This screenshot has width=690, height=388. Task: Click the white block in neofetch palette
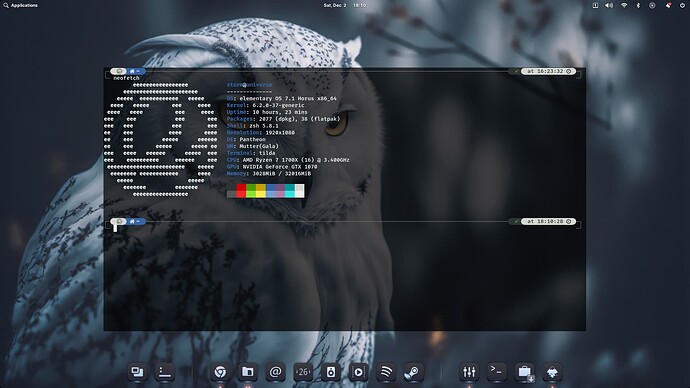pos(299,190)
